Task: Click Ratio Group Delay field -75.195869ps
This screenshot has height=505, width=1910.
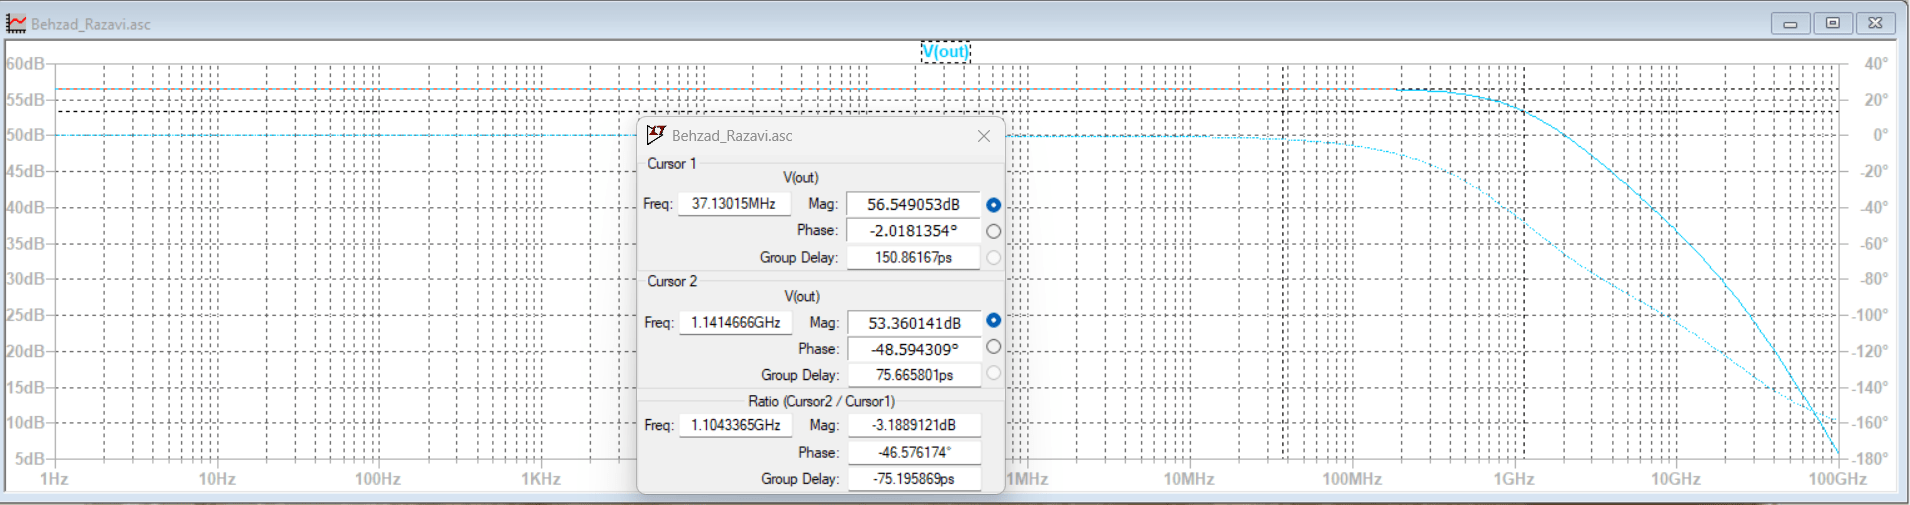Action: click(x=914, y=479)
